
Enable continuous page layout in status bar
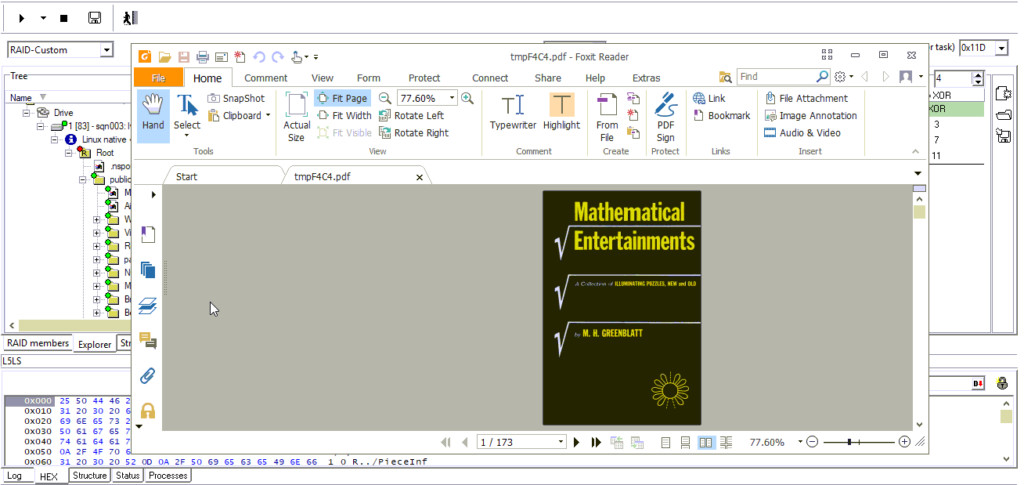685,443
